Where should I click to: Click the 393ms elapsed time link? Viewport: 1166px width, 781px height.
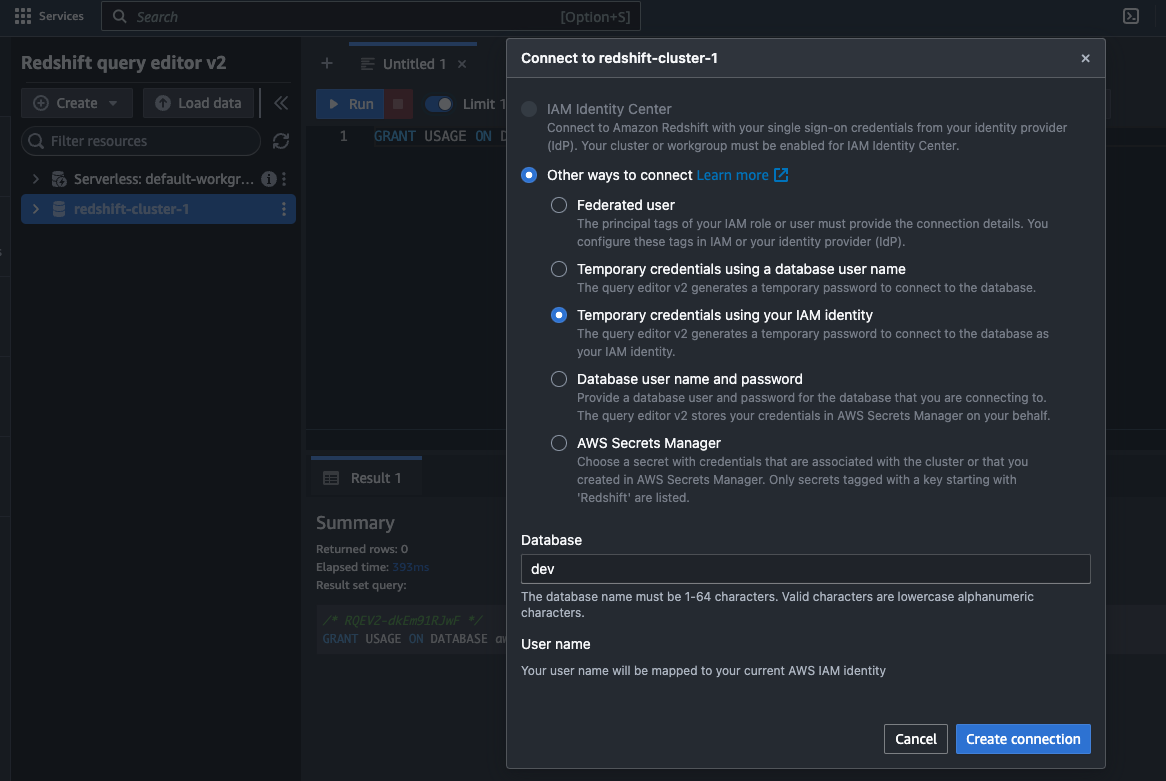click(410, 567)
